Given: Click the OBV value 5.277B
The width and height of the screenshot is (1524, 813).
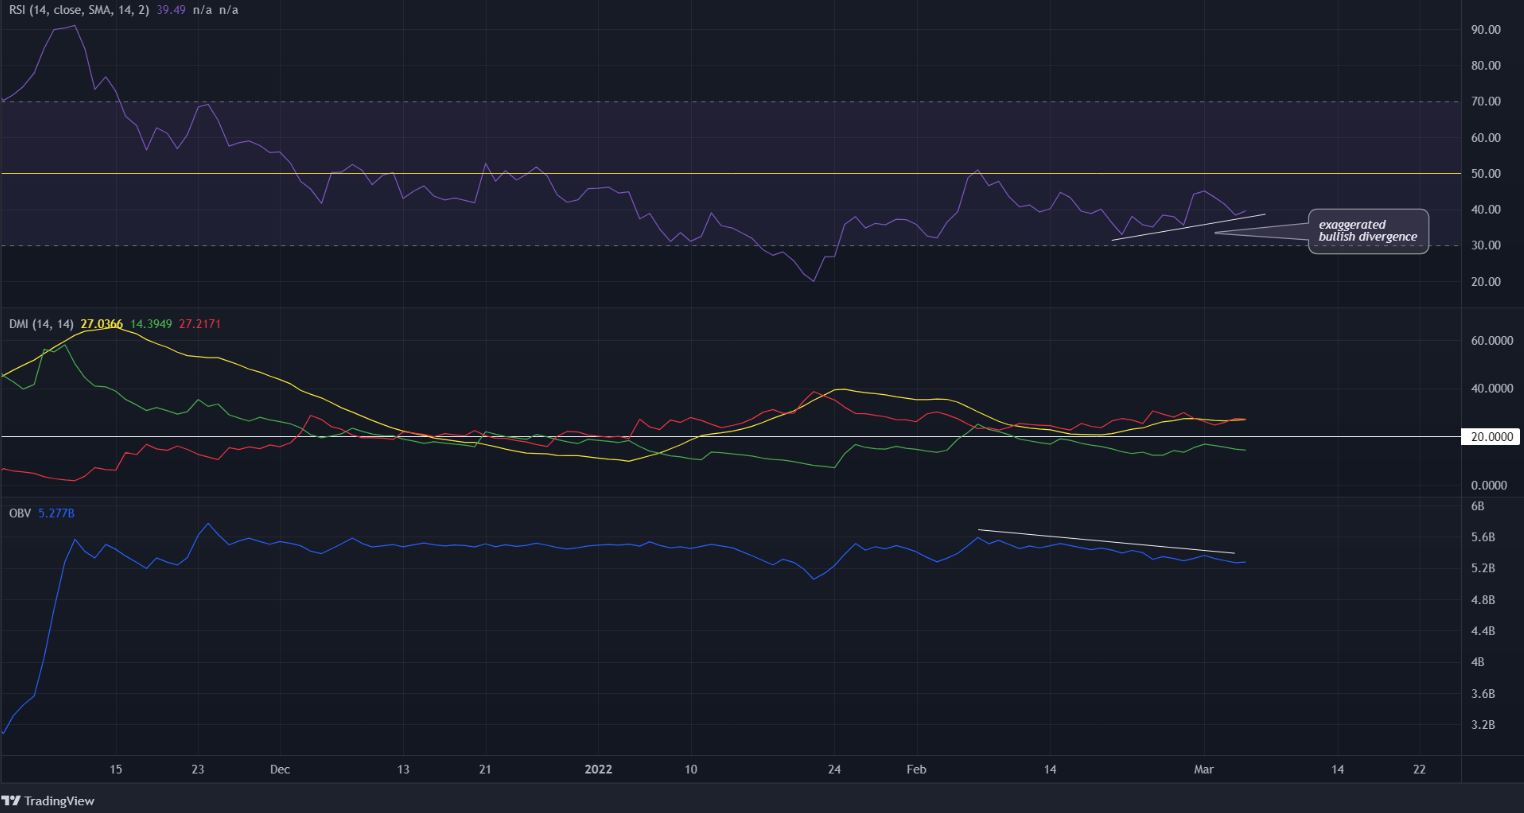Looking at the screenshot, I should point(56,511).
